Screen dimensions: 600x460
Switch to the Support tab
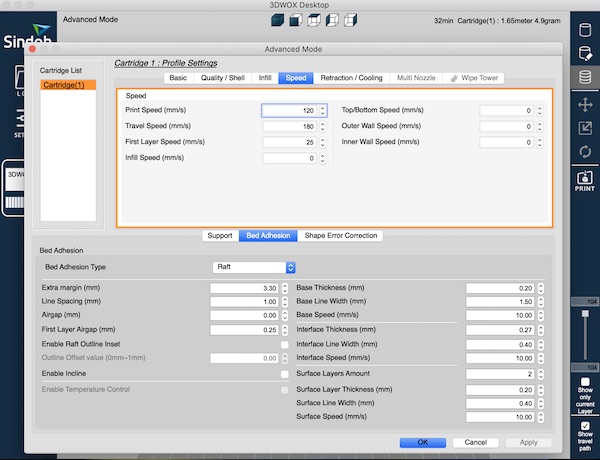point(220,236)
